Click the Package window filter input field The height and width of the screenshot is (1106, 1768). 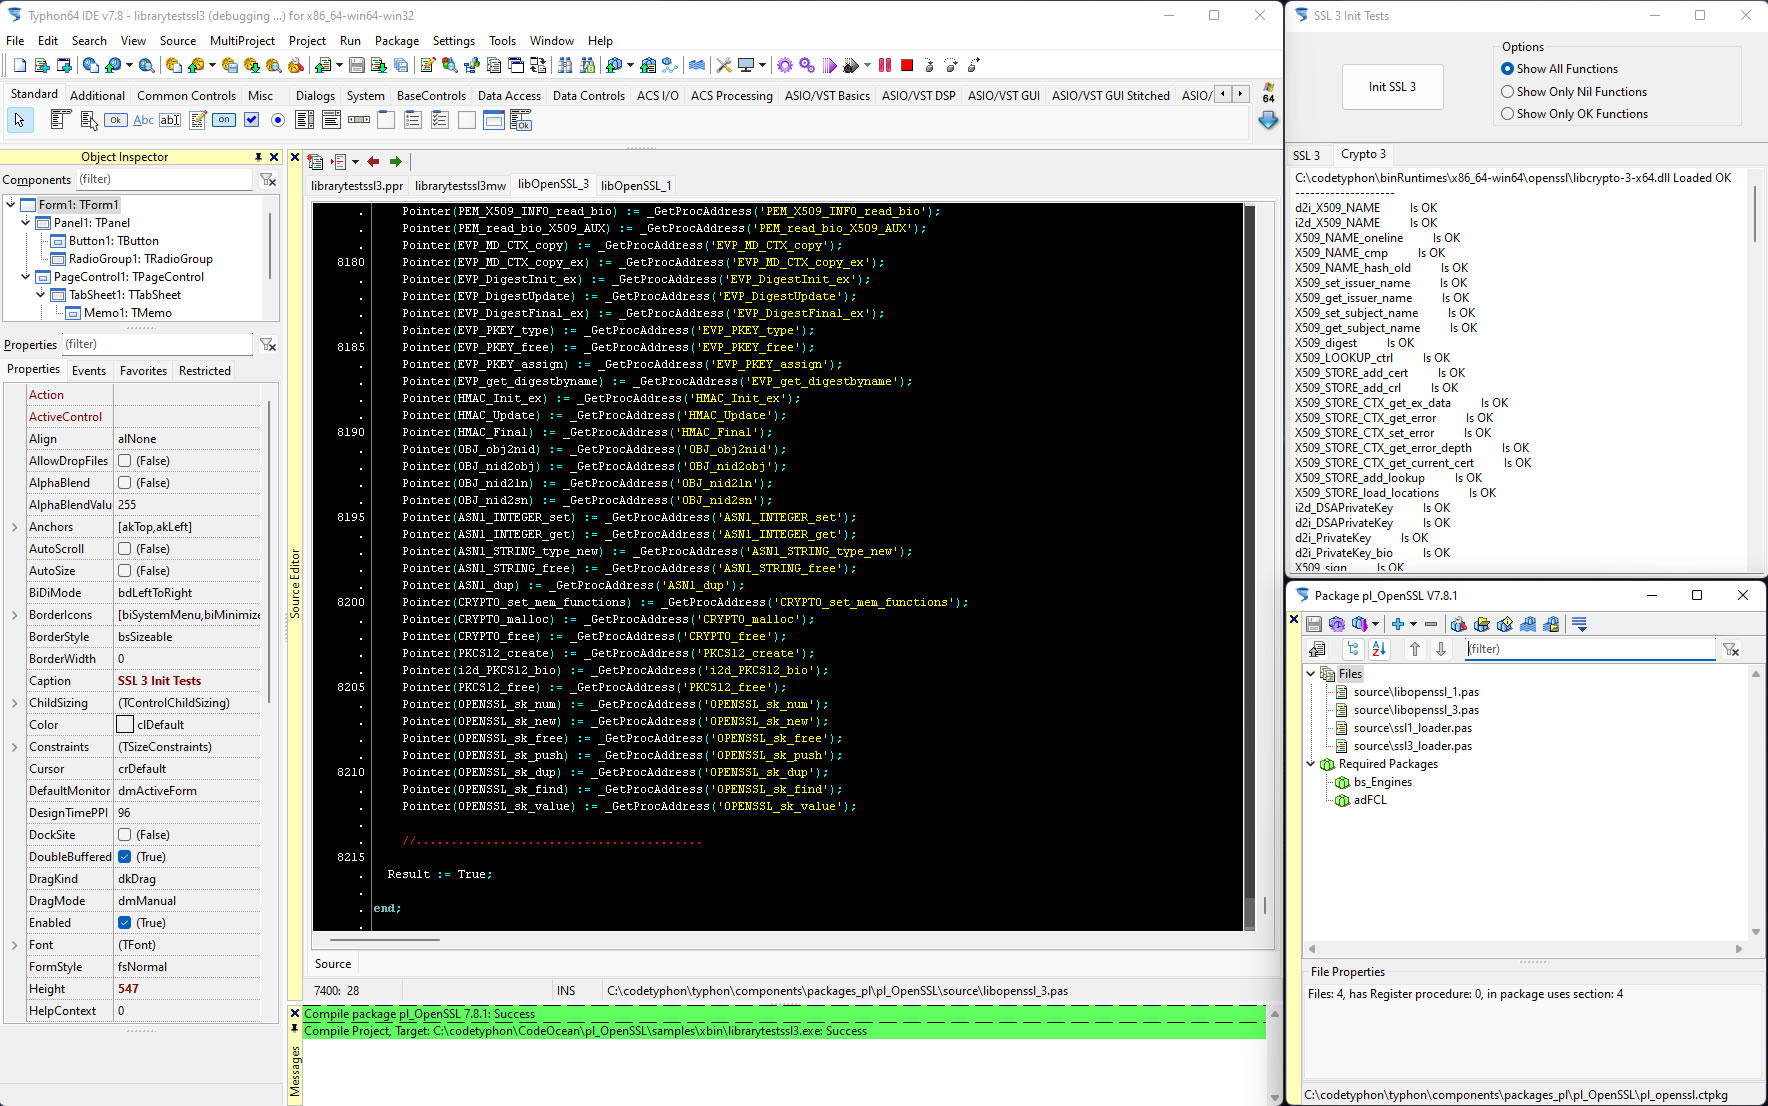click(1589, 649)
